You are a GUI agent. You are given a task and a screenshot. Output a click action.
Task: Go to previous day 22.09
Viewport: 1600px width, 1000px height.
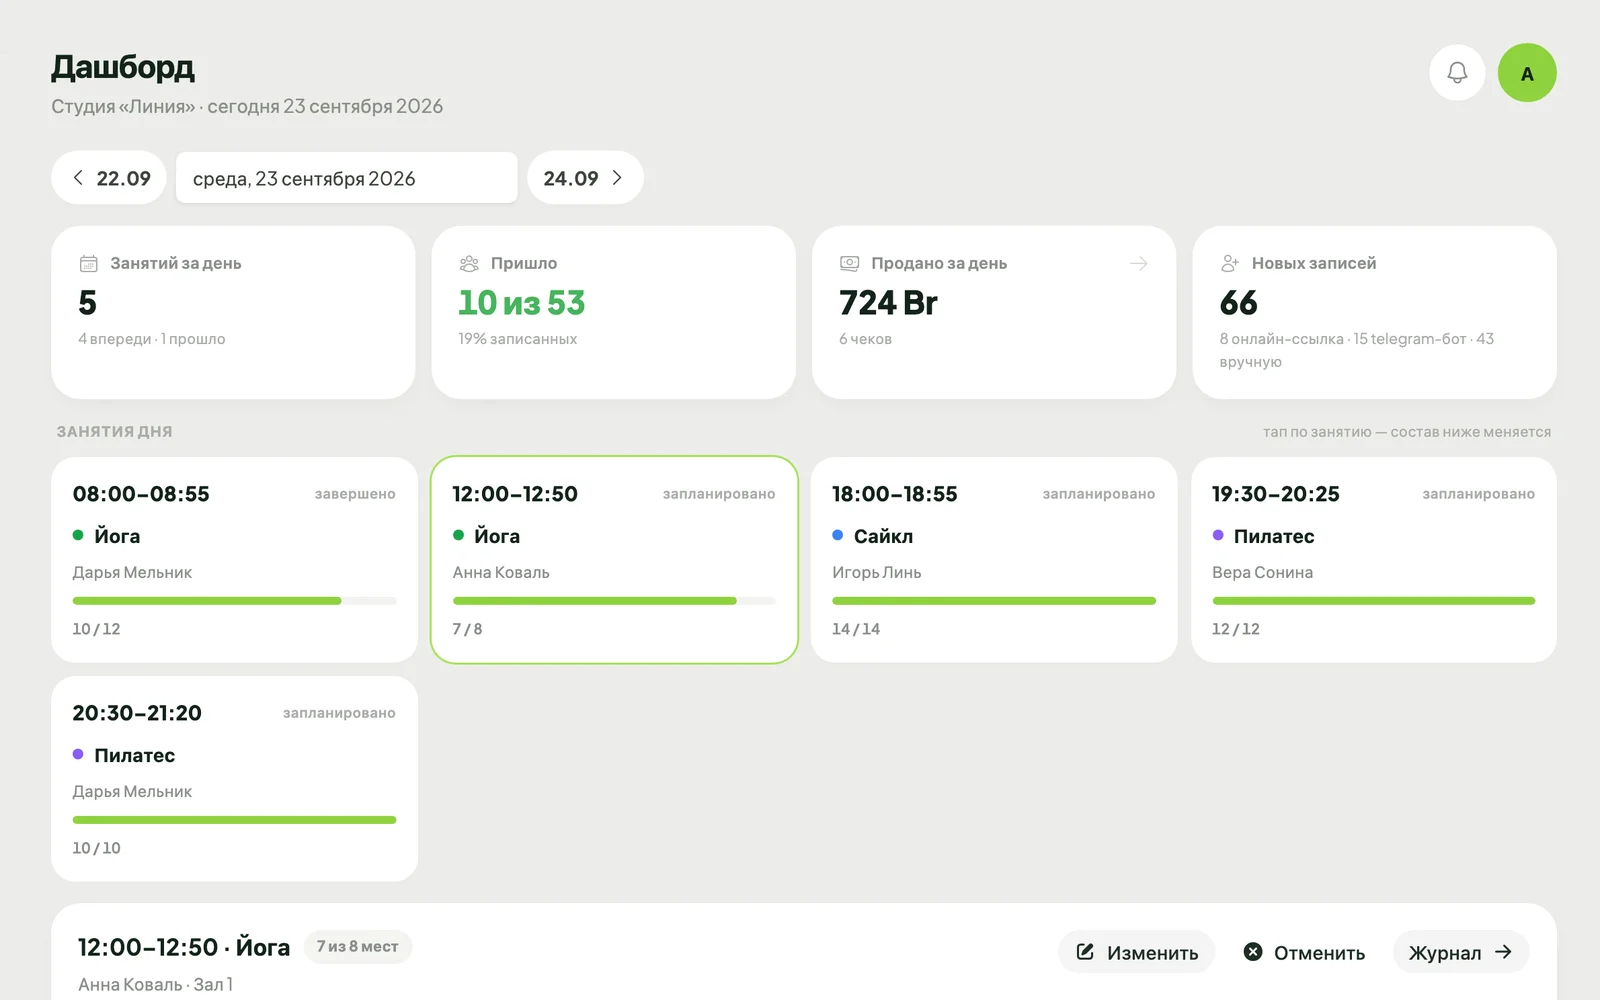click(109, 178)
